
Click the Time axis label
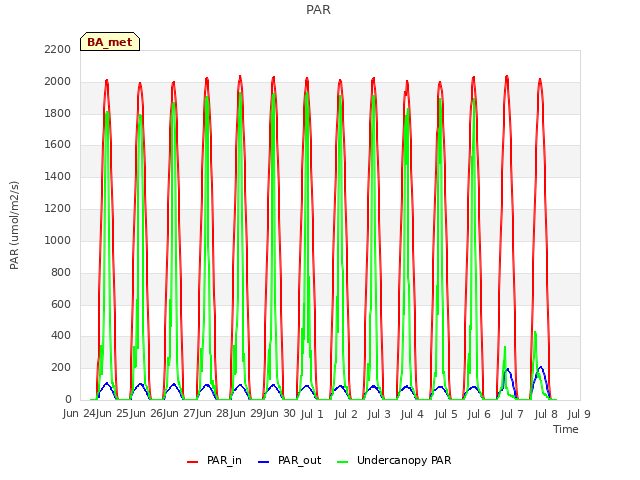point(566,429)
